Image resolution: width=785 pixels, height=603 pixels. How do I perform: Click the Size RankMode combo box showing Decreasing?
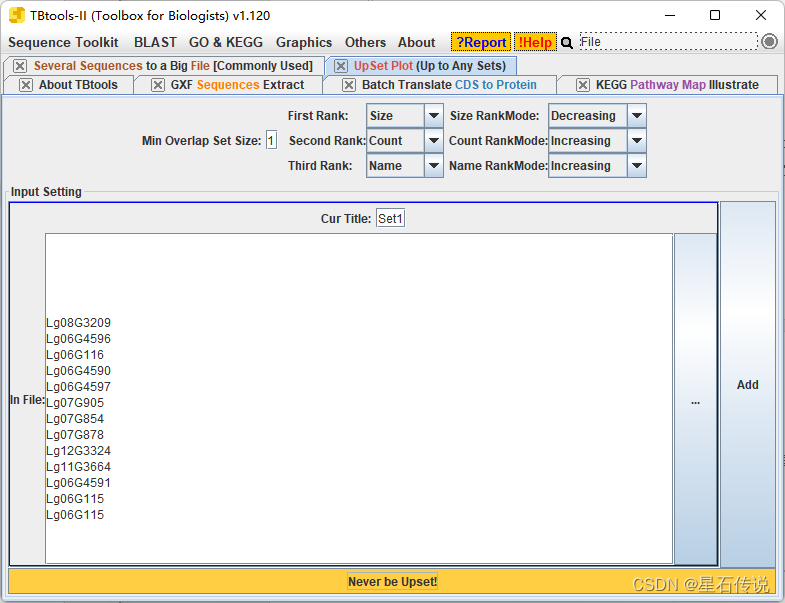[x=597, y=116]
